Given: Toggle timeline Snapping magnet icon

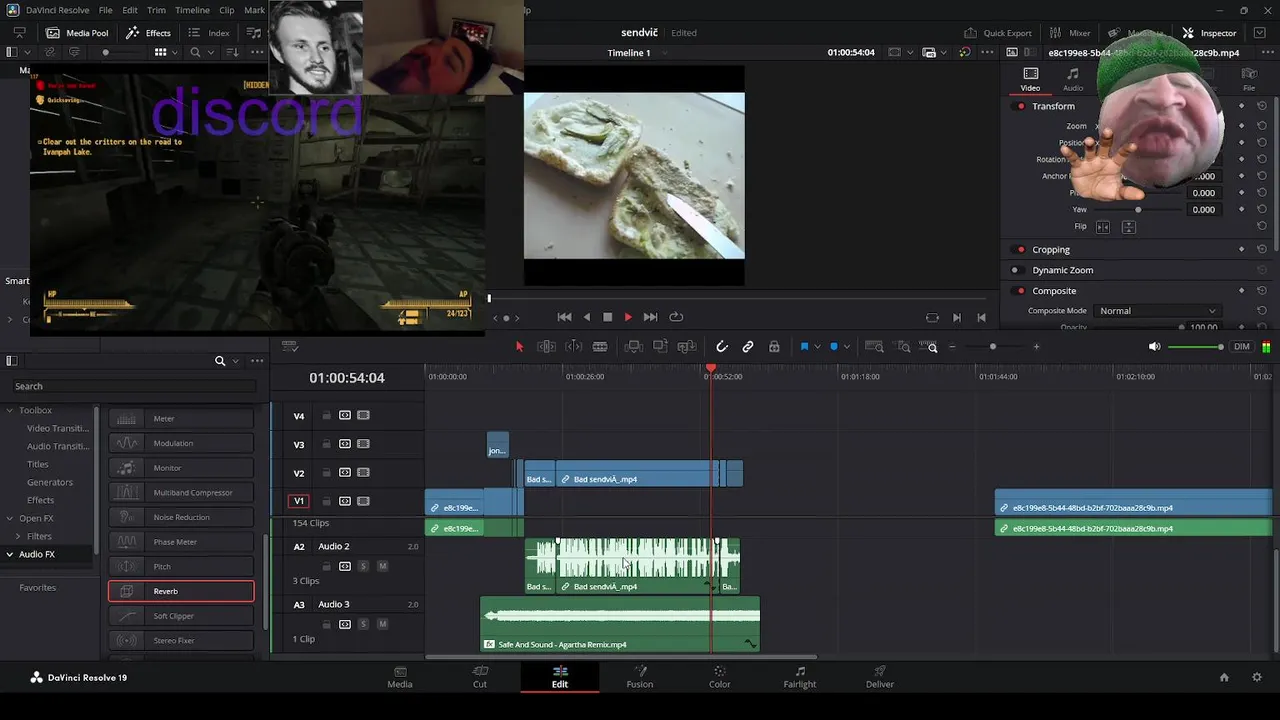Looking at the screenshot, I should 722,347.
